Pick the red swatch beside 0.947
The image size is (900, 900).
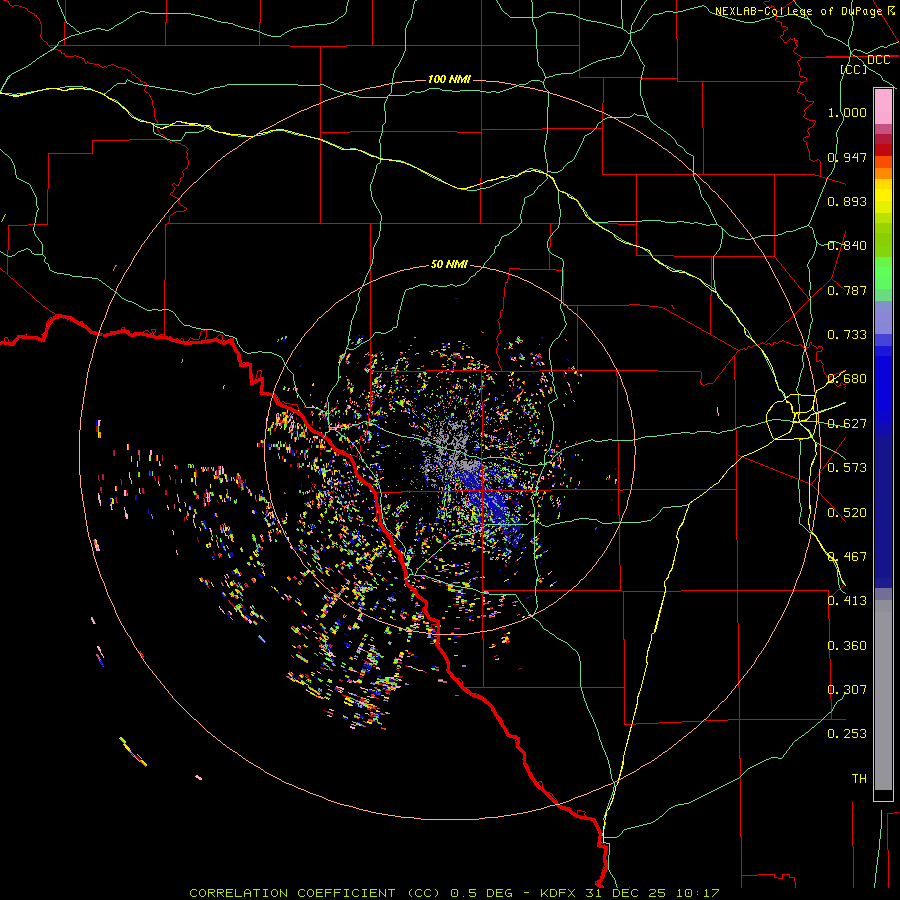pos(883,150)
